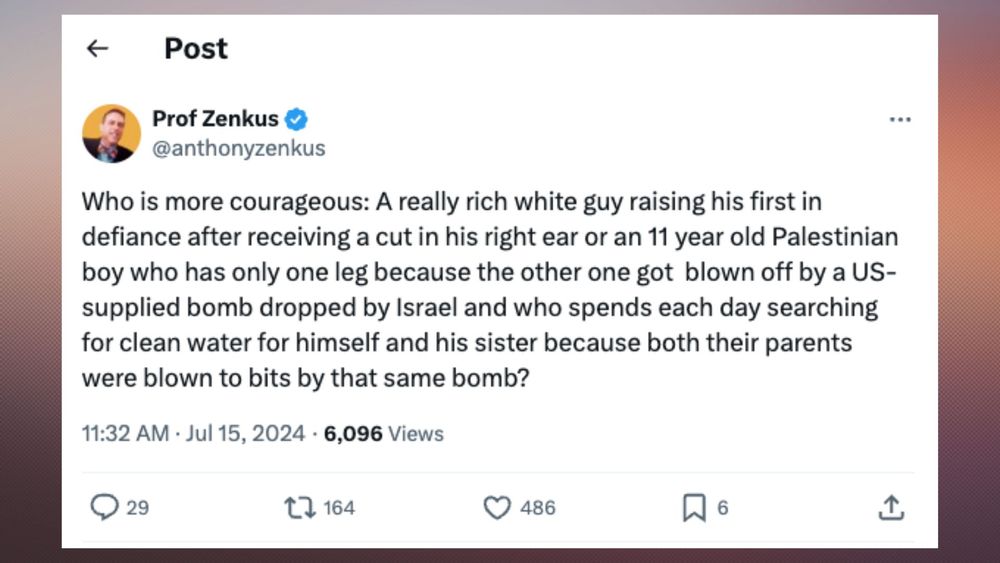The width and height of the screenshot is (1000, 563).
Task: Toggle the bookmark icon on the post
Action: point(694,508)
